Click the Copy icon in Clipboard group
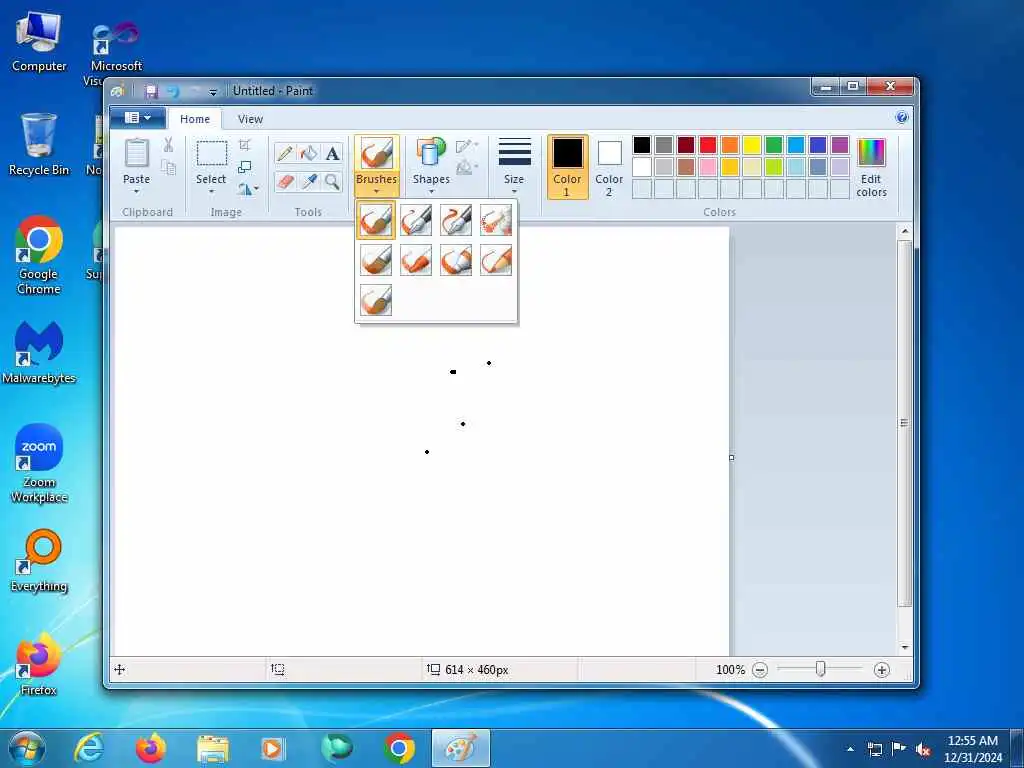Viewport: 1024px width, 768px height. point(168,168)
